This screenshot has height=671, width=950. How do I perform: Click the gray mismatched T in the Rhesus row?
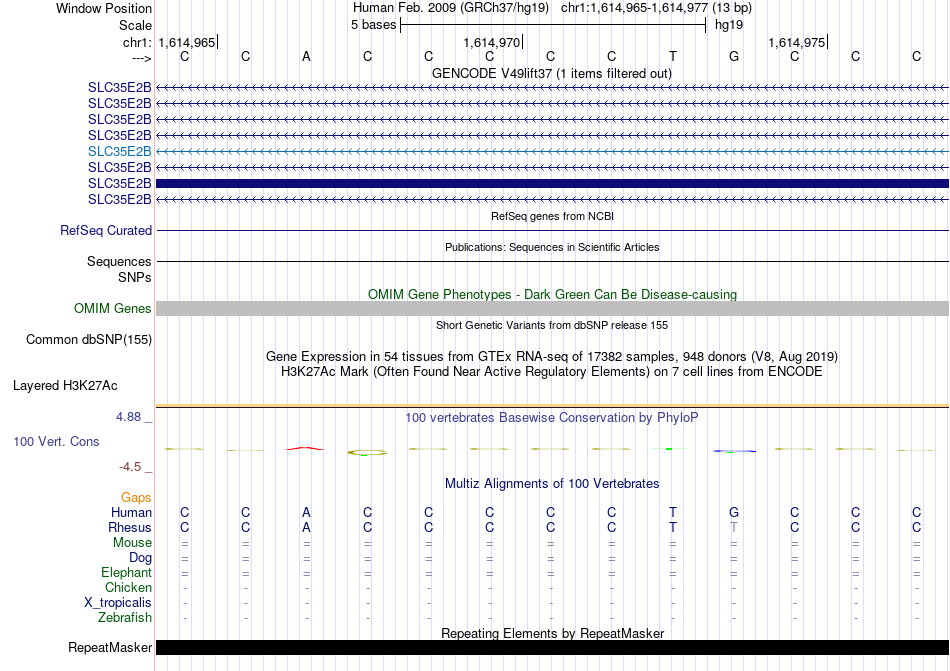(x=734, y=527)
